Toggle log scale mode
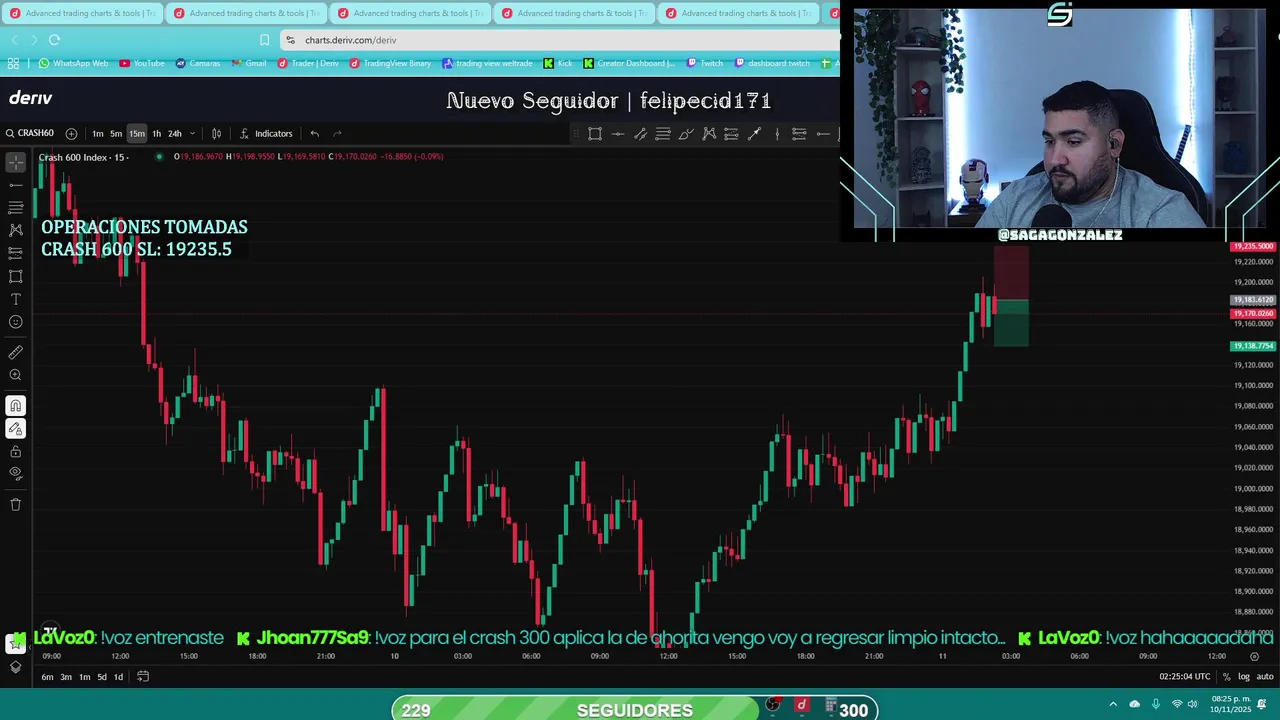 click(1244, 677)
